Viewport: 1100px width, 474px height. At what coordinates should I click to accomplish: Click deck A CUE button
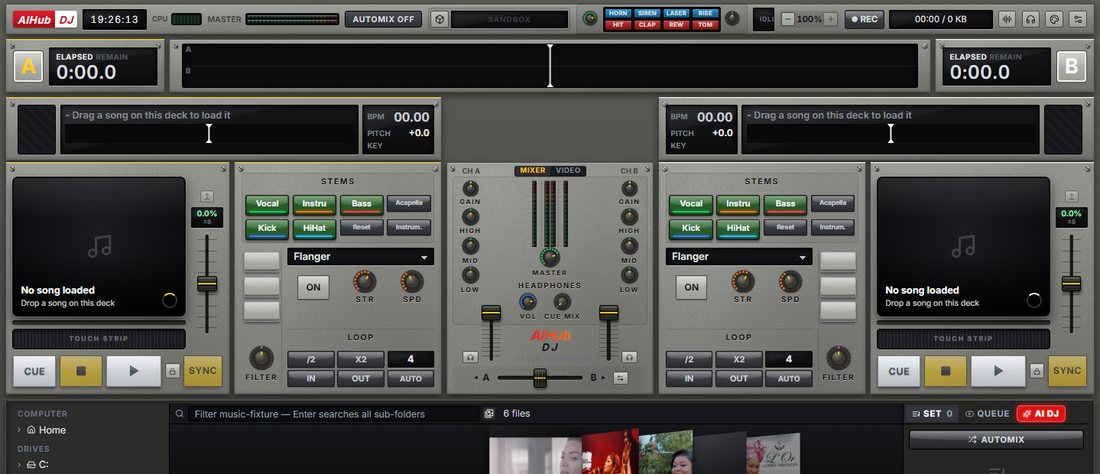[34, 371]
